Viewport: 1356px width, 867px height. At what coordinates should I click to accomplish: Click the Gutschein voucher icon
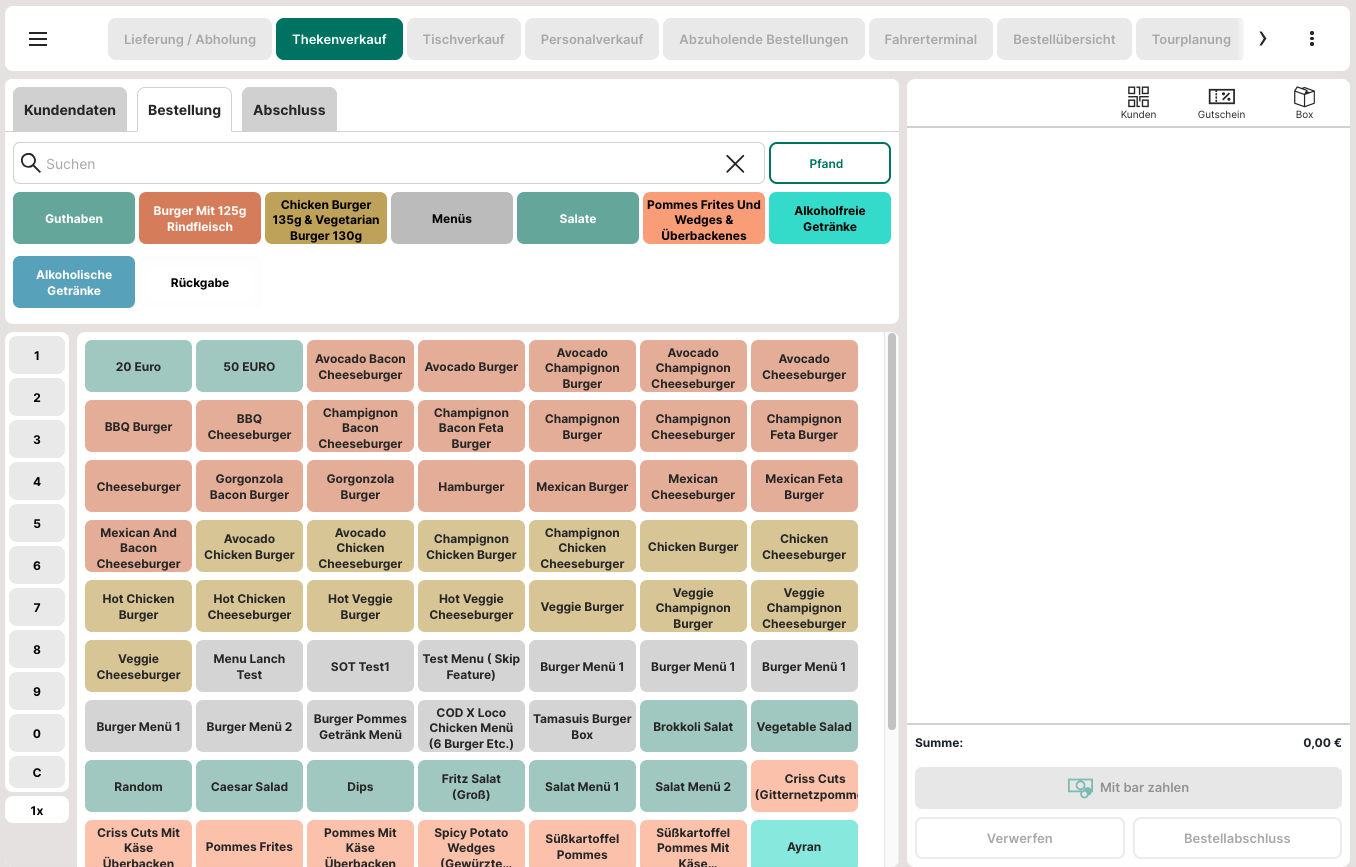coord(1221,97)
